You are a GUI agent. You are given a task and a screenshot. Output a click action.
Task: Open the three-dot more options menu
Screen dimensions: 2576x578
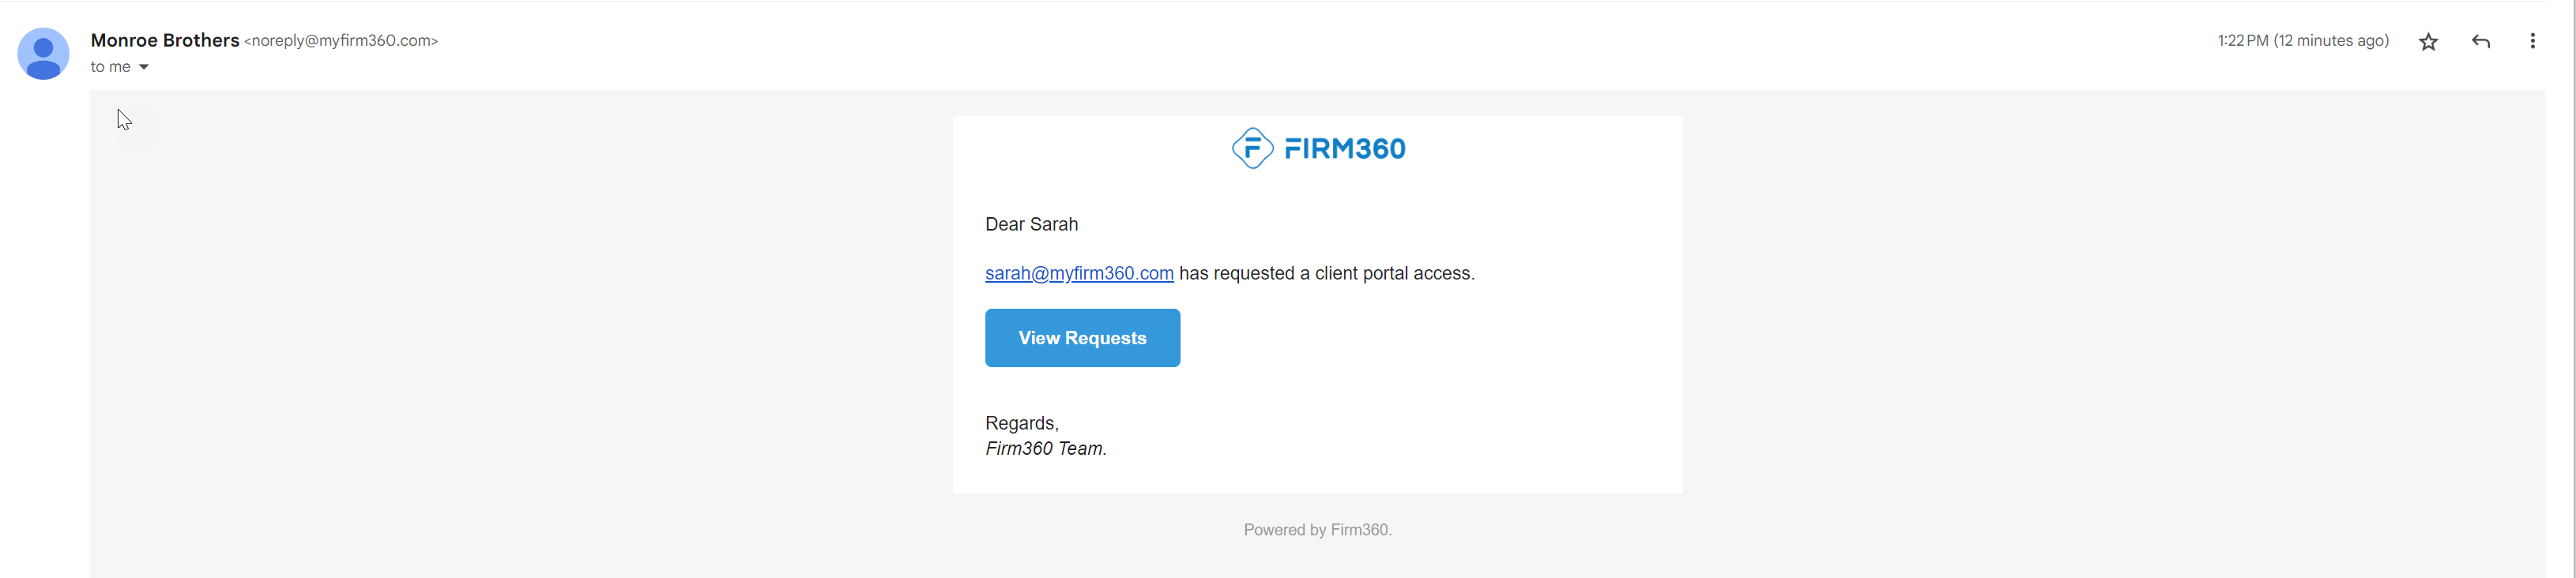2532,42
